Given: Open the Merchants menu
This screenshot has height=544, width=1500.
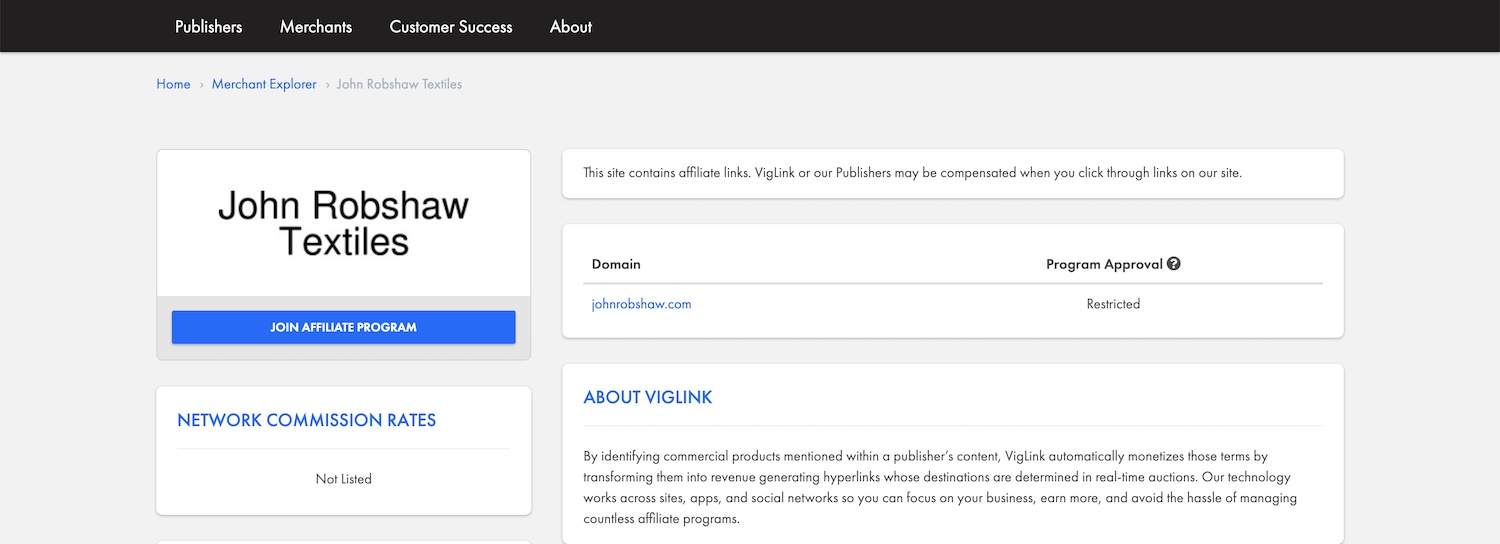Looking at the screenshot, I should coord(316,27).
